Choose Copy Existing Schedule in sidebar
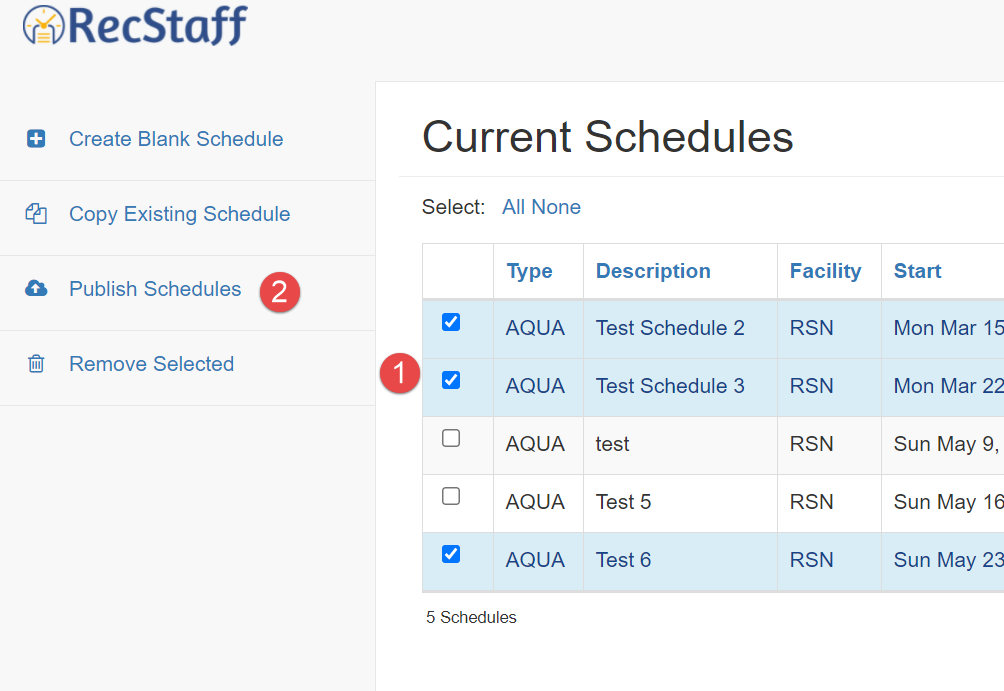The image size is (1004, 691). [179, 214]
